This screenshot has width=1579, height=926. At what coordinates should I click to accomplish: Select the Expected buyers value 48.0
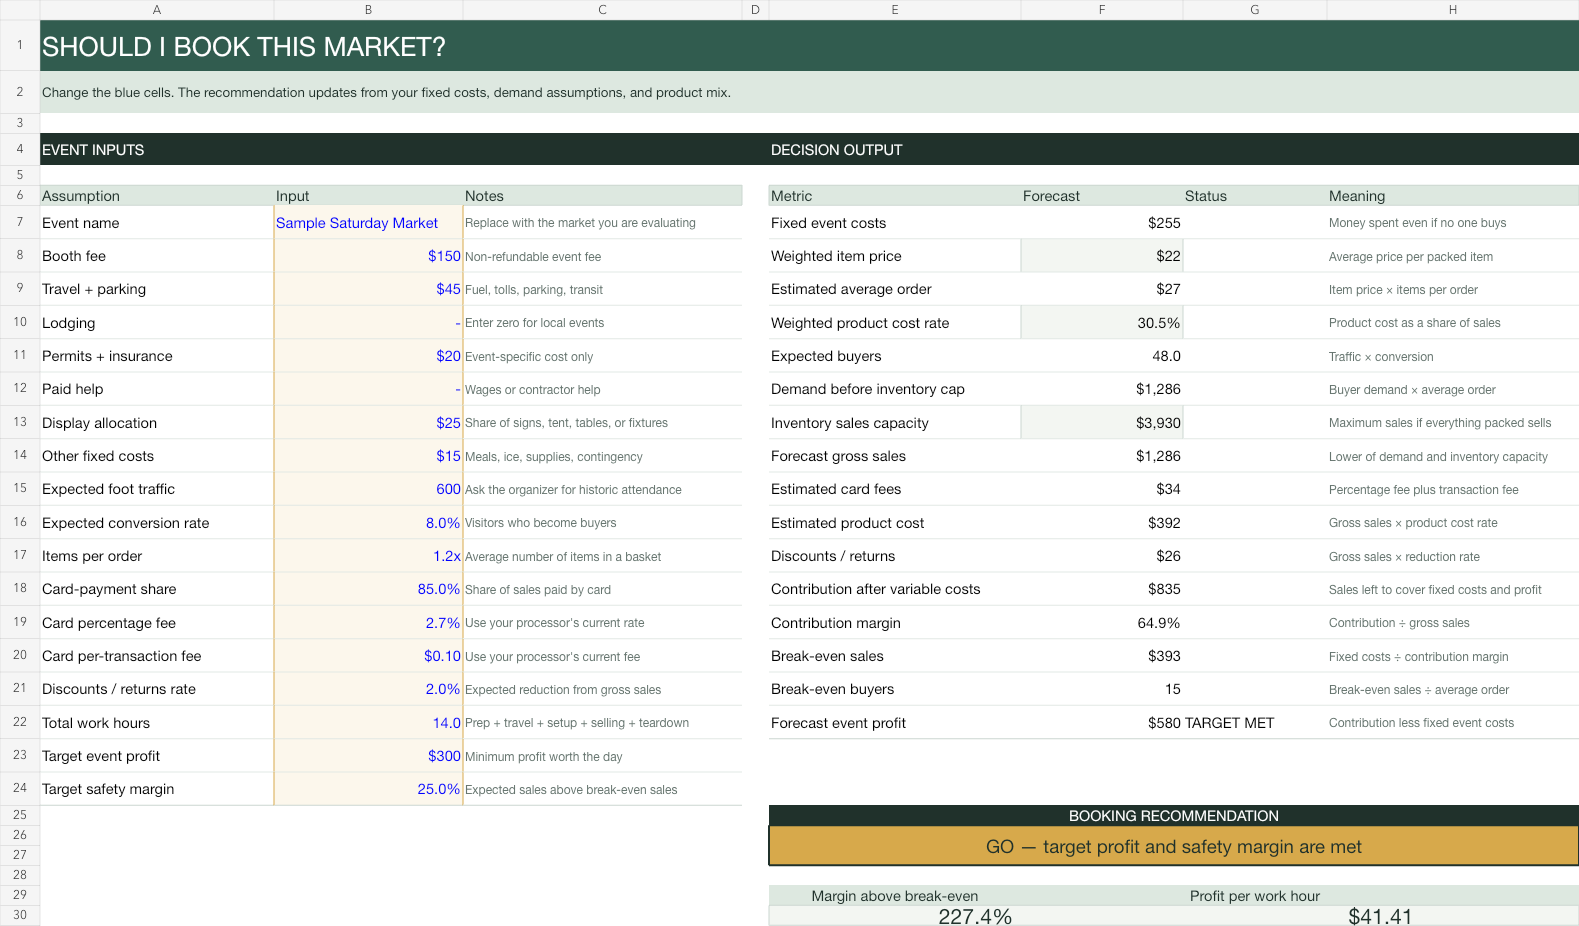[x=1102, y=356]
